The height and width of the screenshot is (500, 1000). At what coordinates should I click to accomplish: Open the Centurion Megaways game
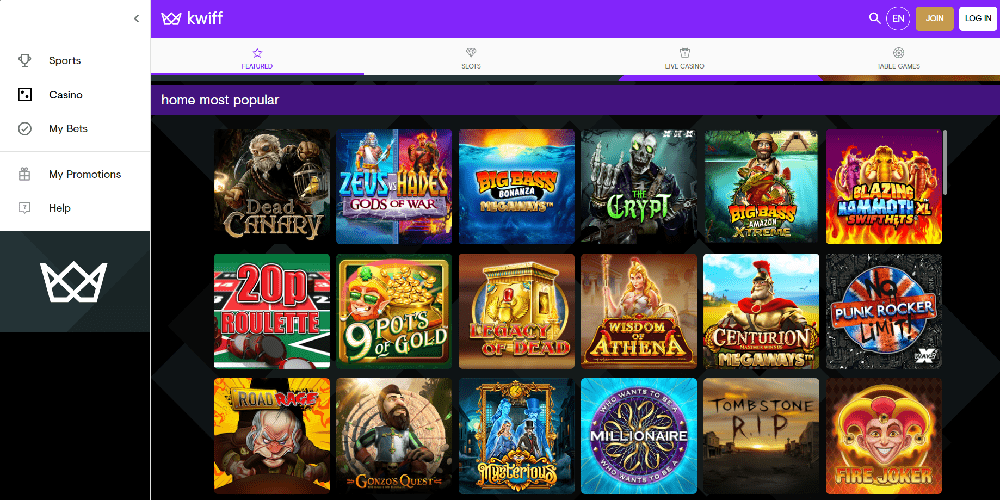(x=761, y=311)
